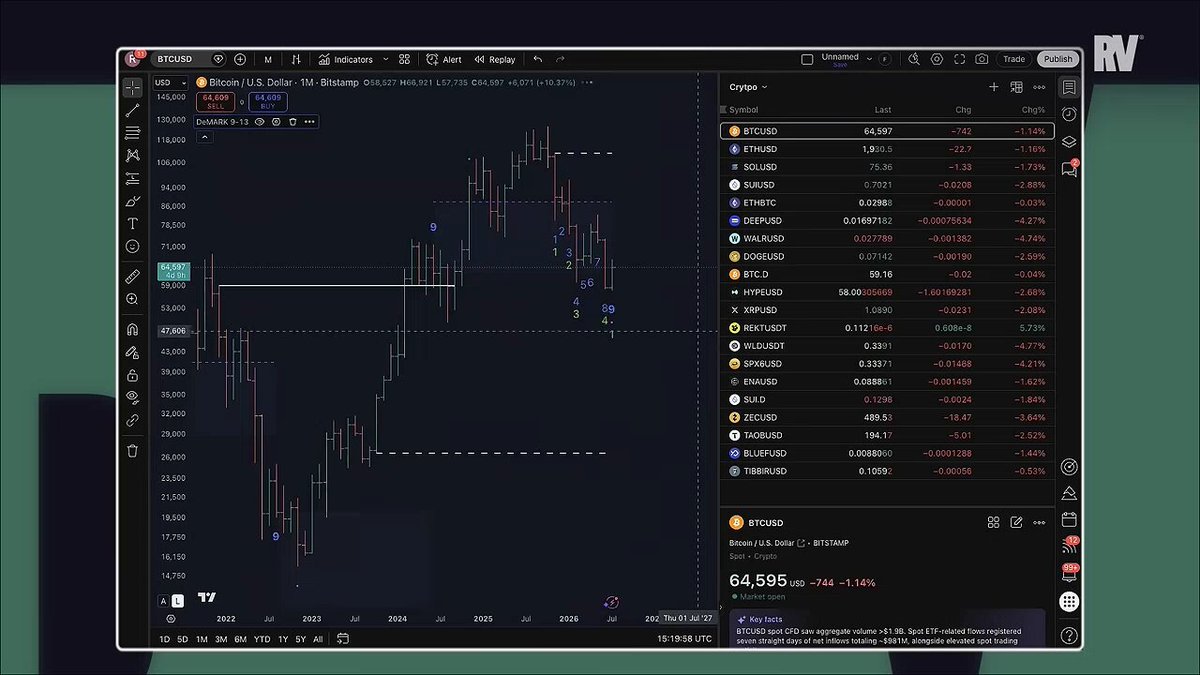Open the chart bar style selector

[x=296, y=59]
